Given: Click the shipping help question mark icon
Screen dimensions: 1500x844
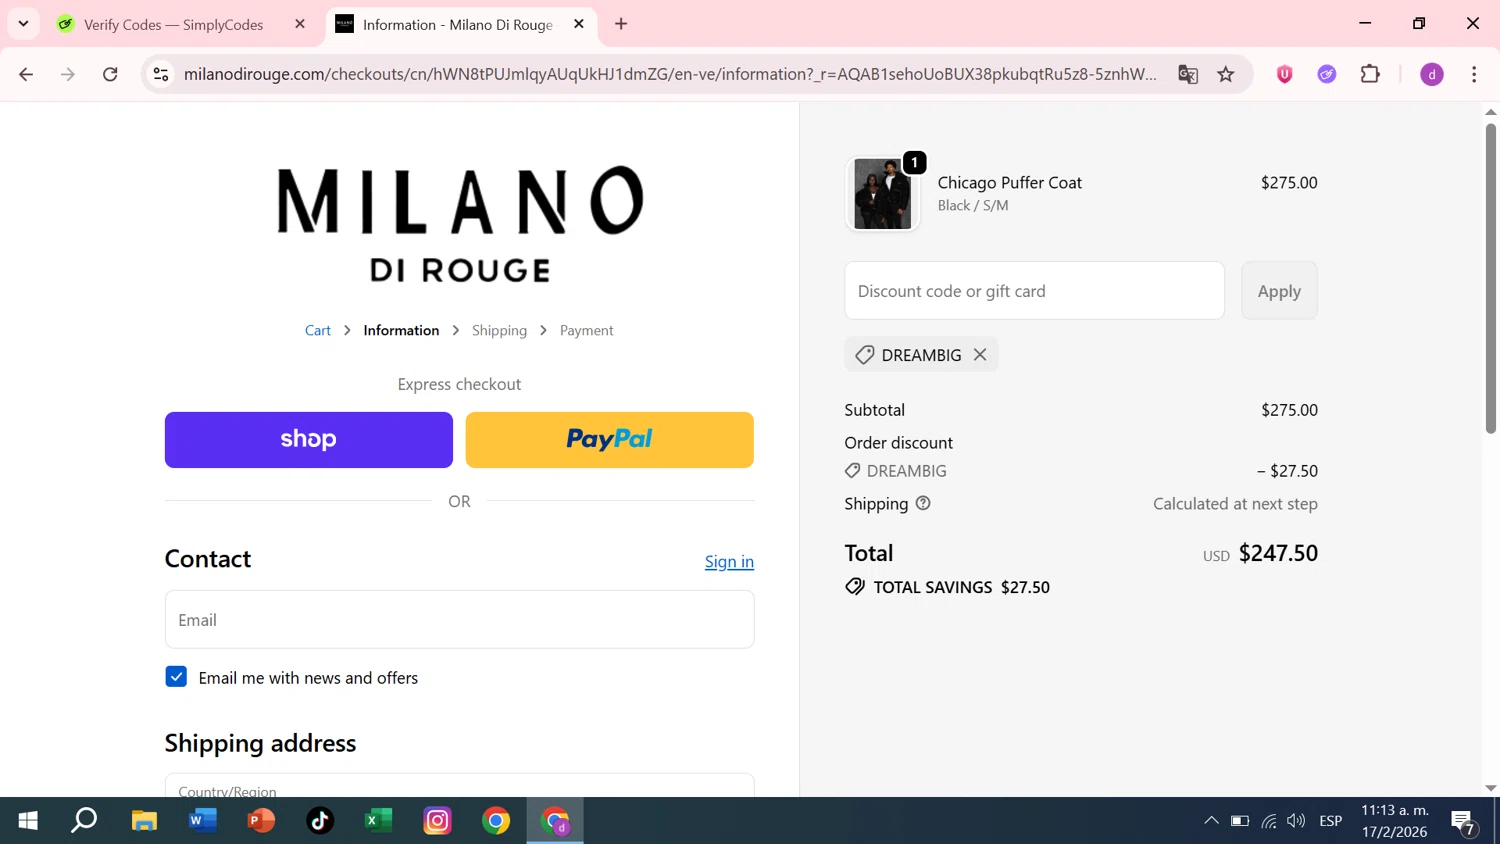Looking at the screenshot, I should pos(923,503).
